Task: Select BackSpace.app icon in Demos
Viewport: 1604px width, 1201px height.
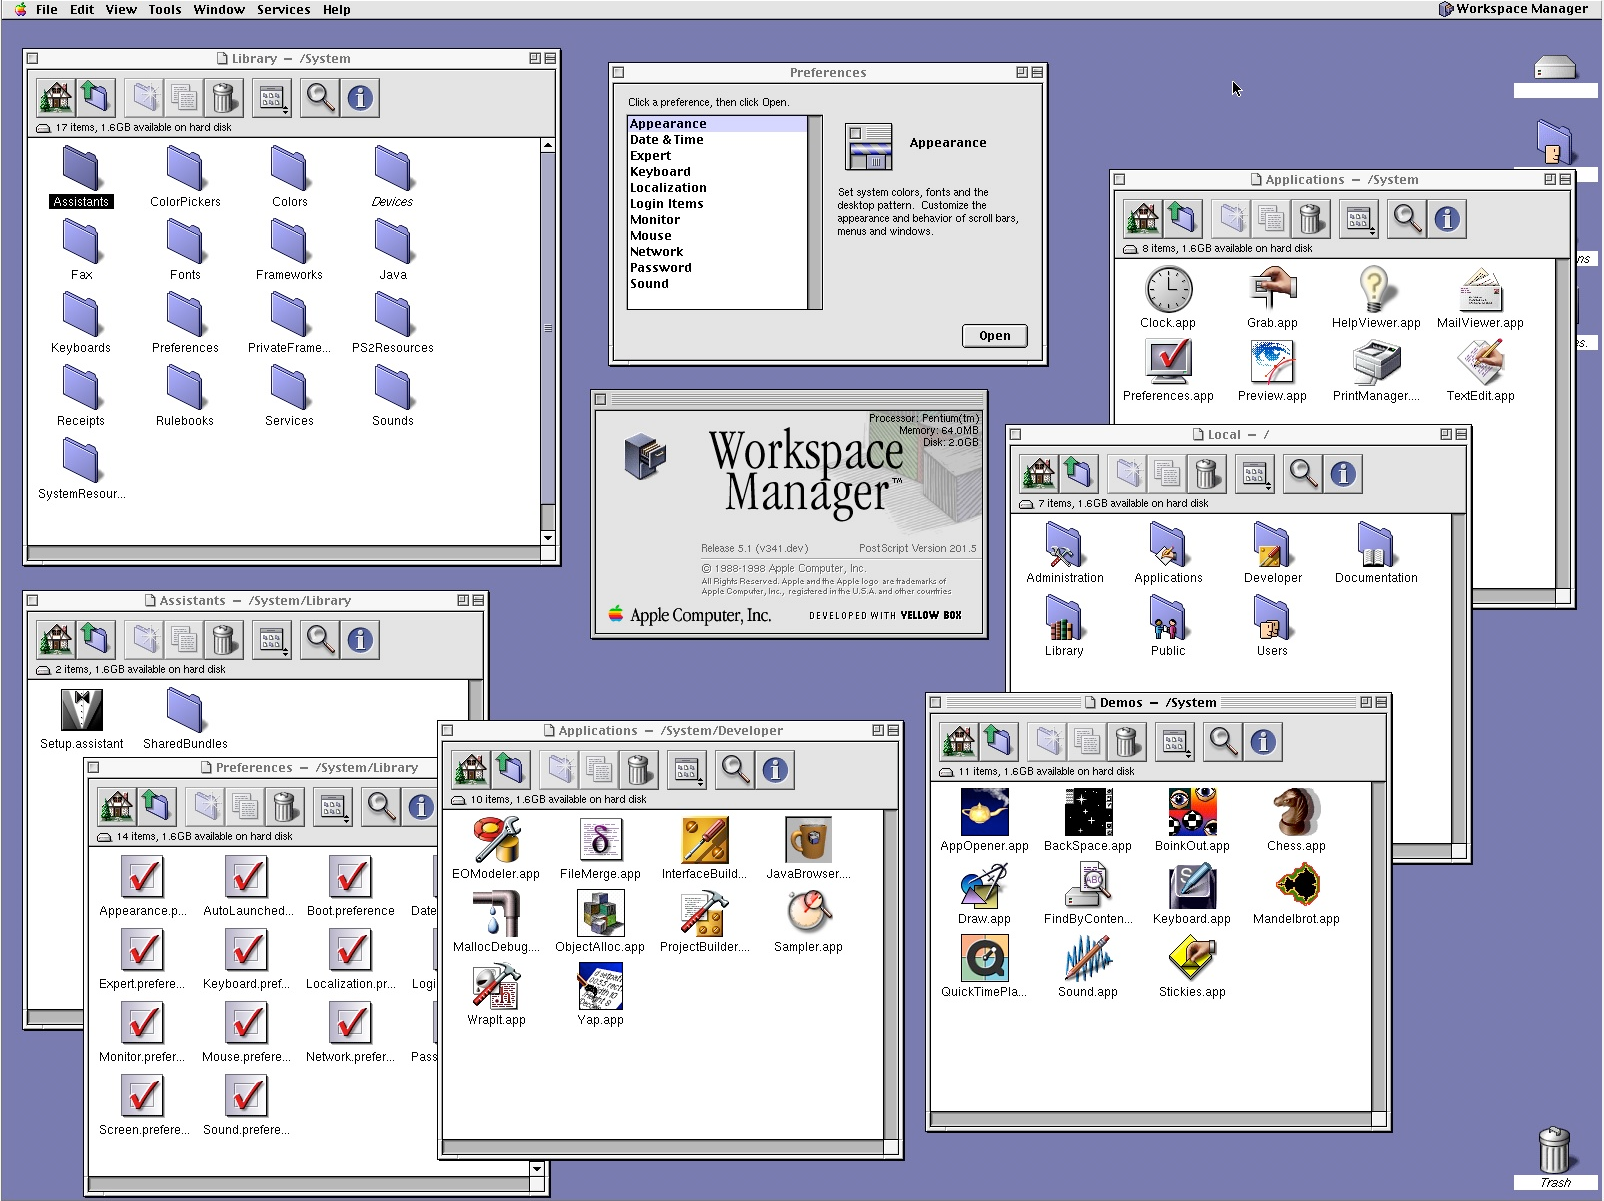Action: [x=1088, y=812]
